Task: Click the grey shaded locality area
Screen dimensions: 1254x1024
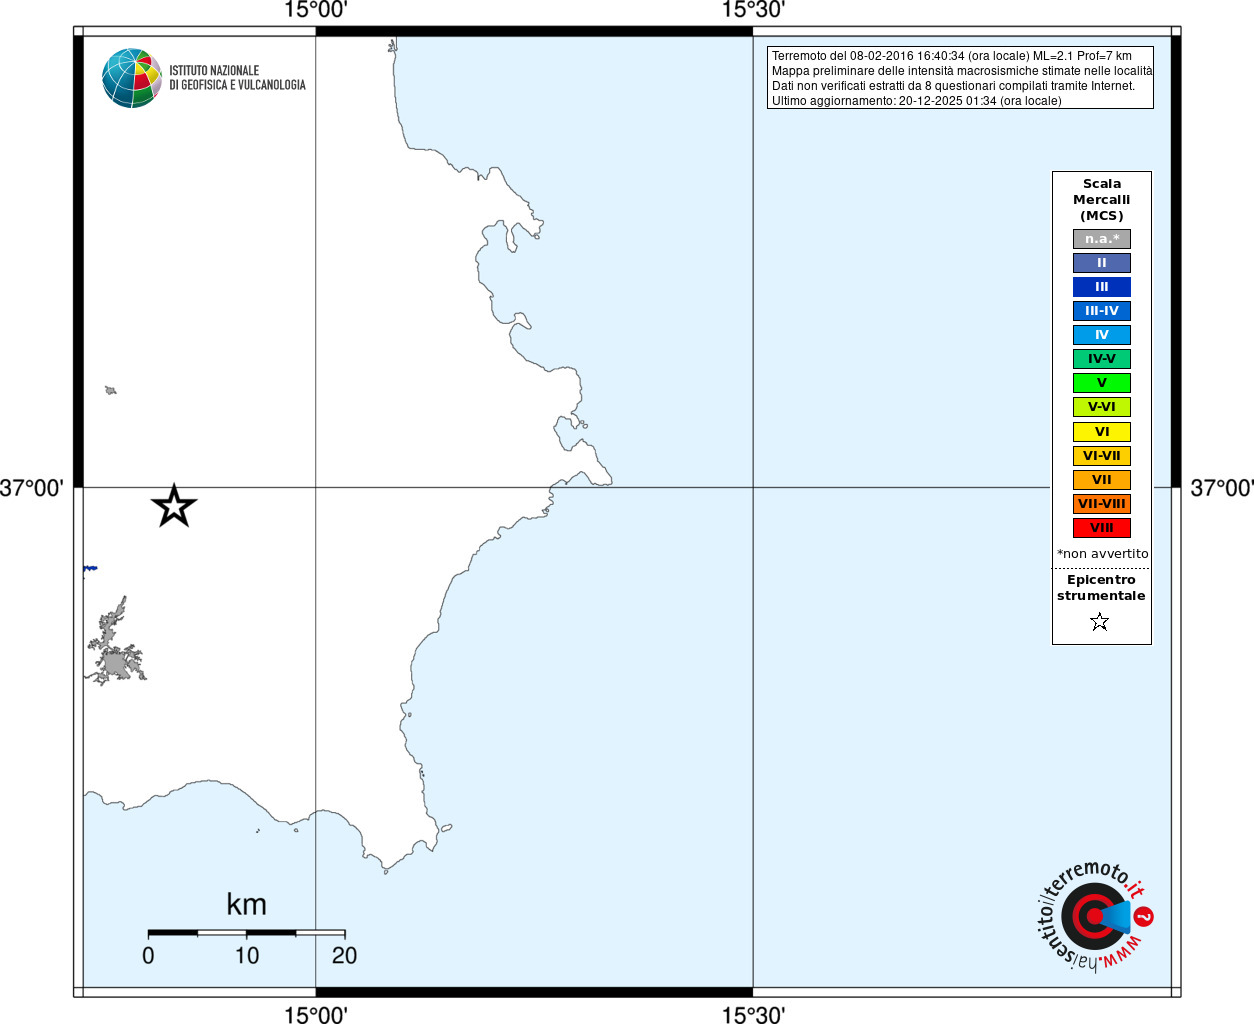Action: 116,647
